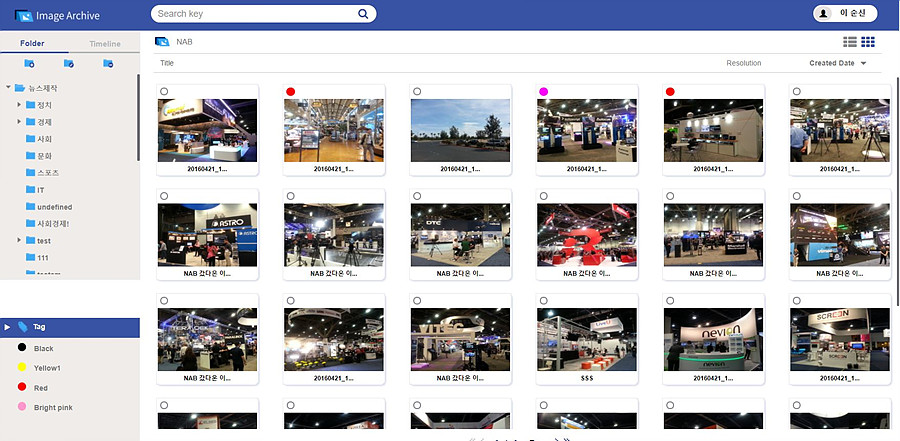Filter by the Bright pink tag
The width and height of the screenshot is (900, 441).
coord(53,408)
